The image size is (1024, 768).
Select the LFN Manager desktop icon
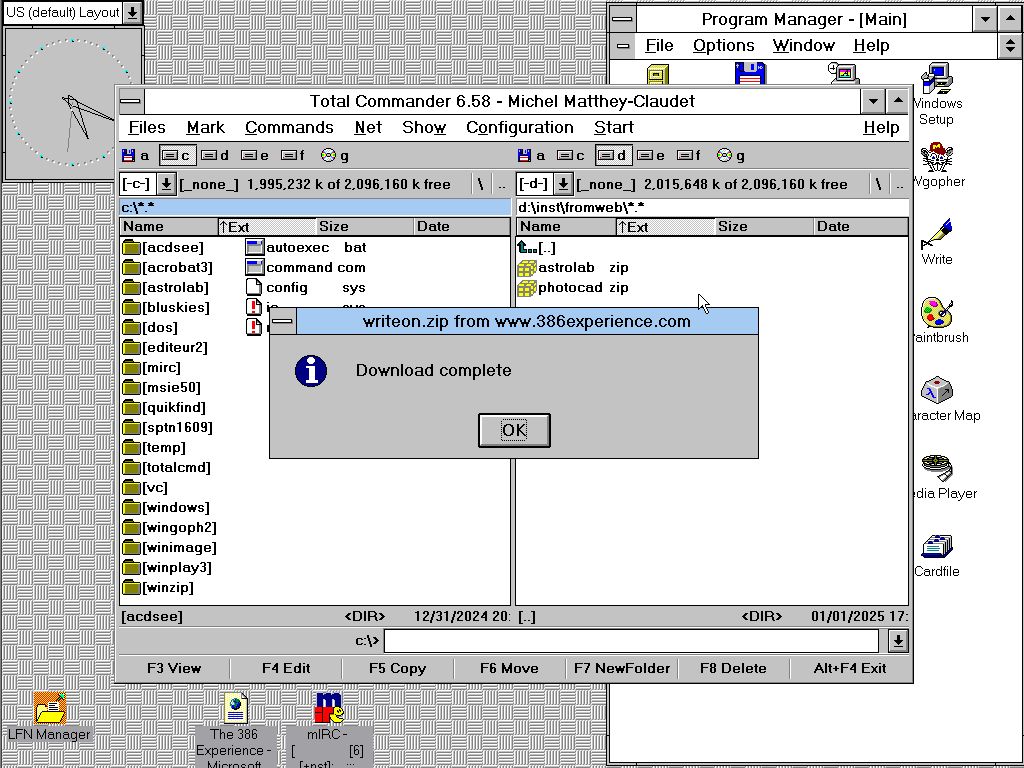coord(49,708)
